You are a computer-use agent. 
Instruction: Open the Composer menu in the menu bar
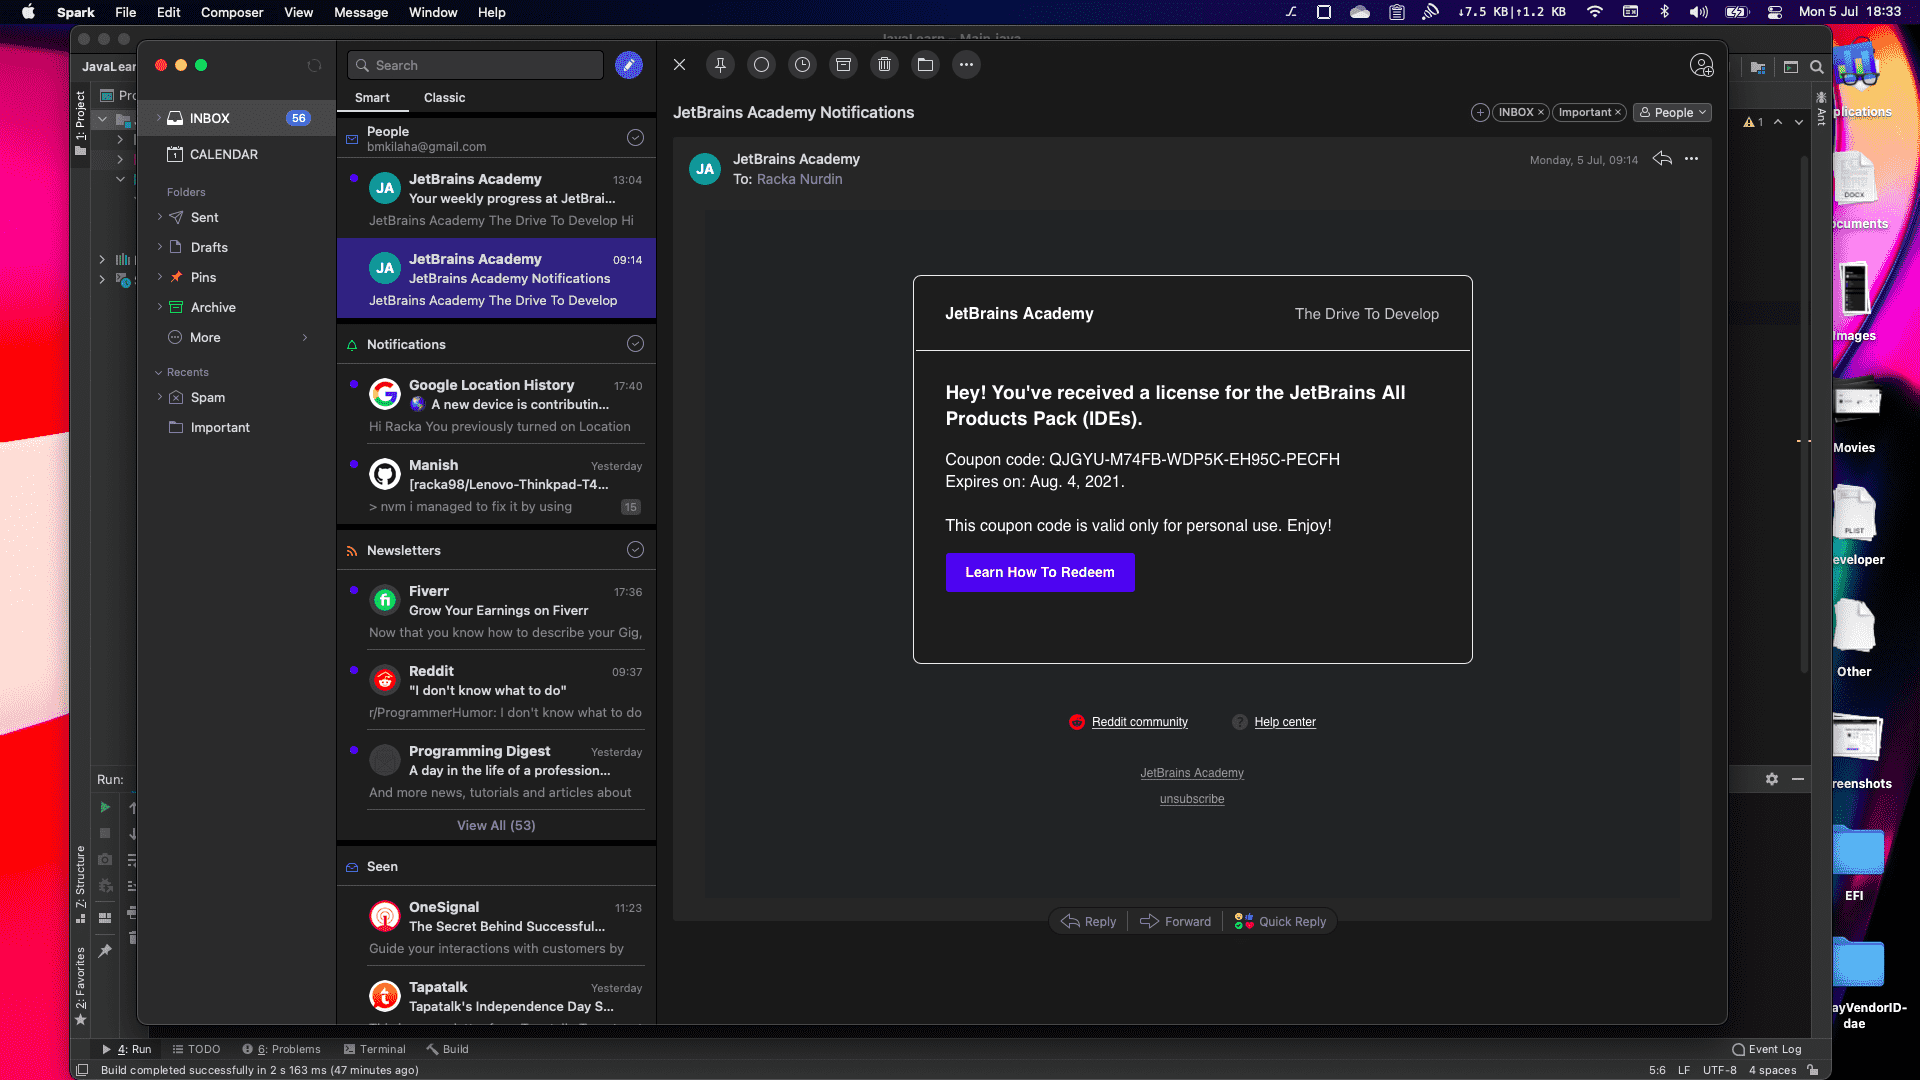tap(232, 12)
